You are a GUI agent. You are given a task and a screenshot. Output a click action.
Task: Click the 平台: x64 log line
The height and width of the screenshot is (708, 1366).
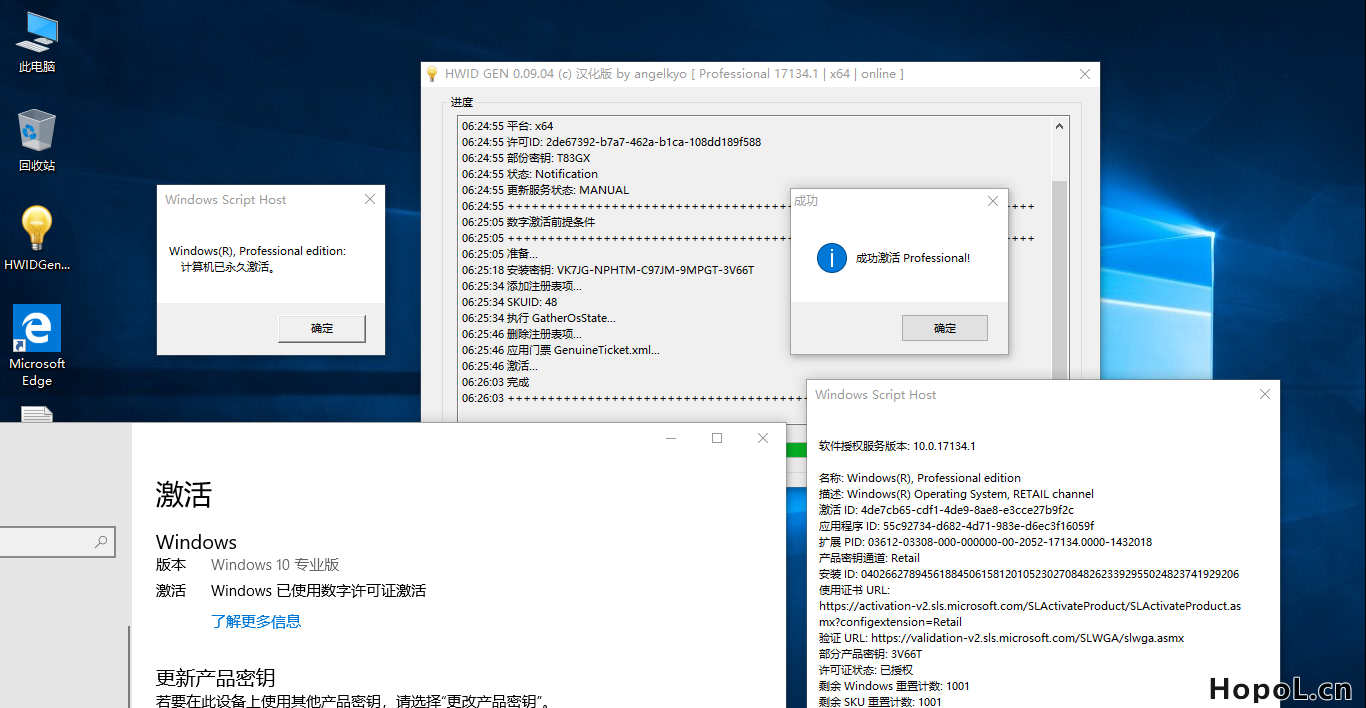point(507,126)
